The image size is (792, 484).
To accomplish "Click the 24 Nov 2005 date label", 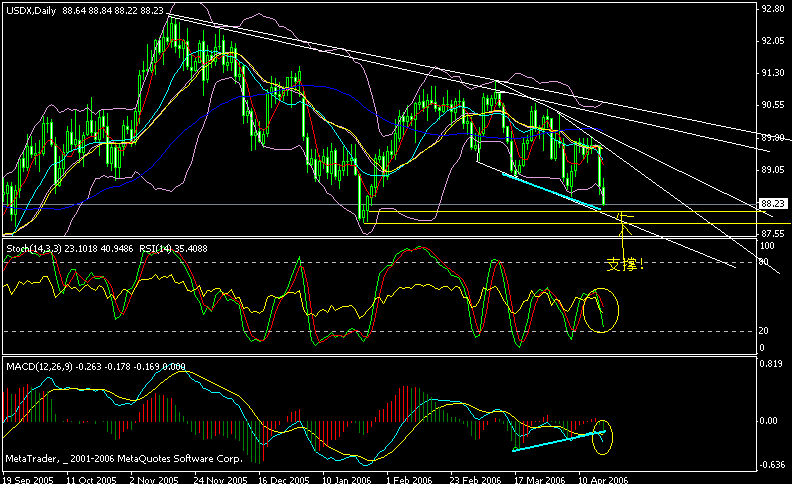I will pyautogui.click(x=221, y=479).
